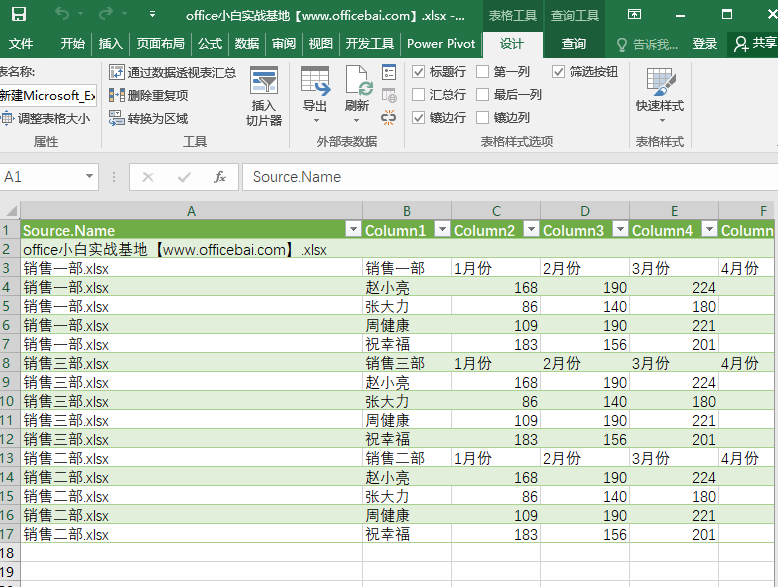Expand the Name Box dropdown arrow
Viewport: 778px width, 587px height.
(x=89, y=177)
